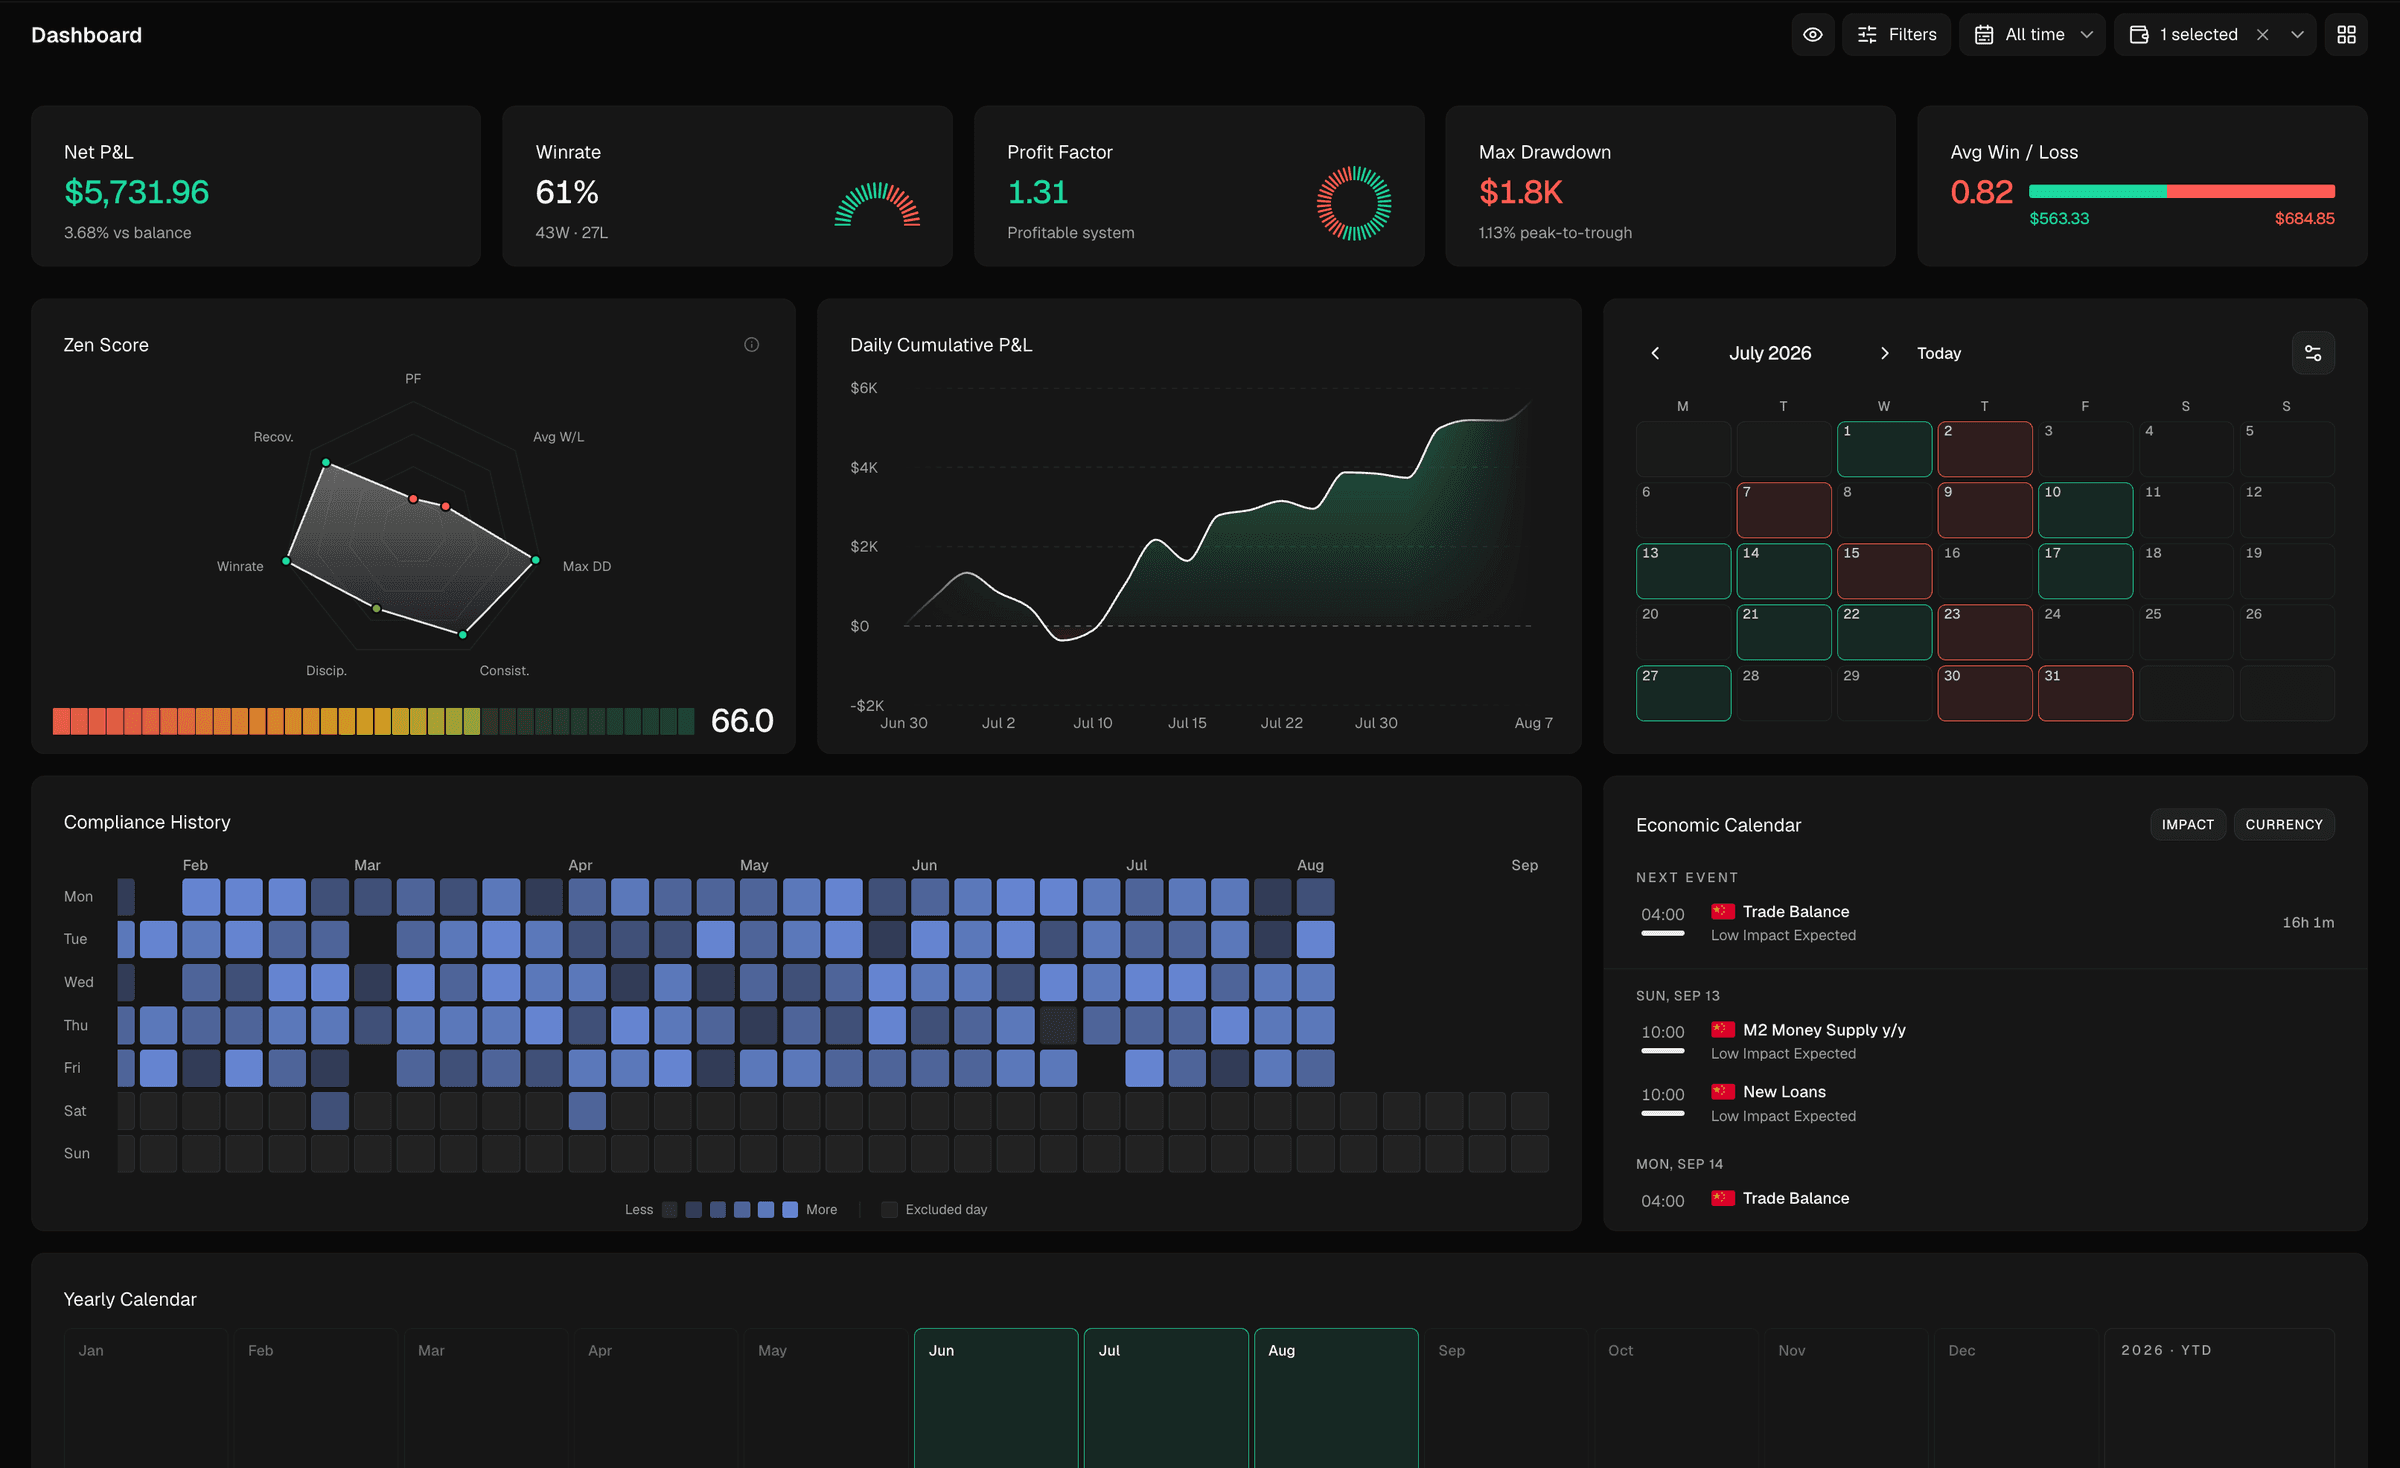The image size is (2400, 1468).
Task: Click the Avg Win / Loss ratio bar
Action: click(2182, 191)
